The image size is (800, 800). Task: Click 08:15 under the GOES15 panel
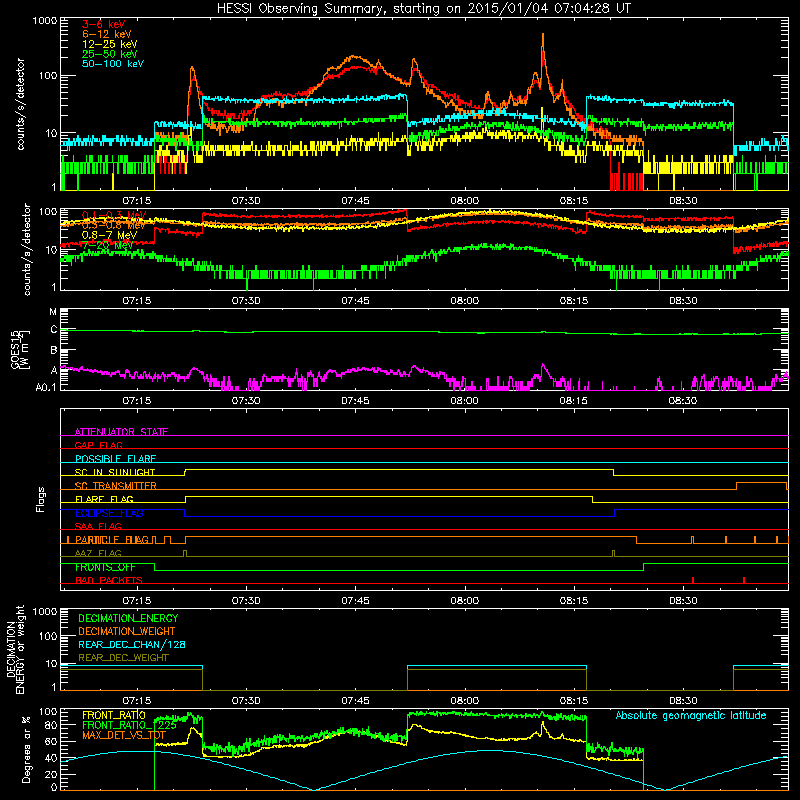(573, 401)
